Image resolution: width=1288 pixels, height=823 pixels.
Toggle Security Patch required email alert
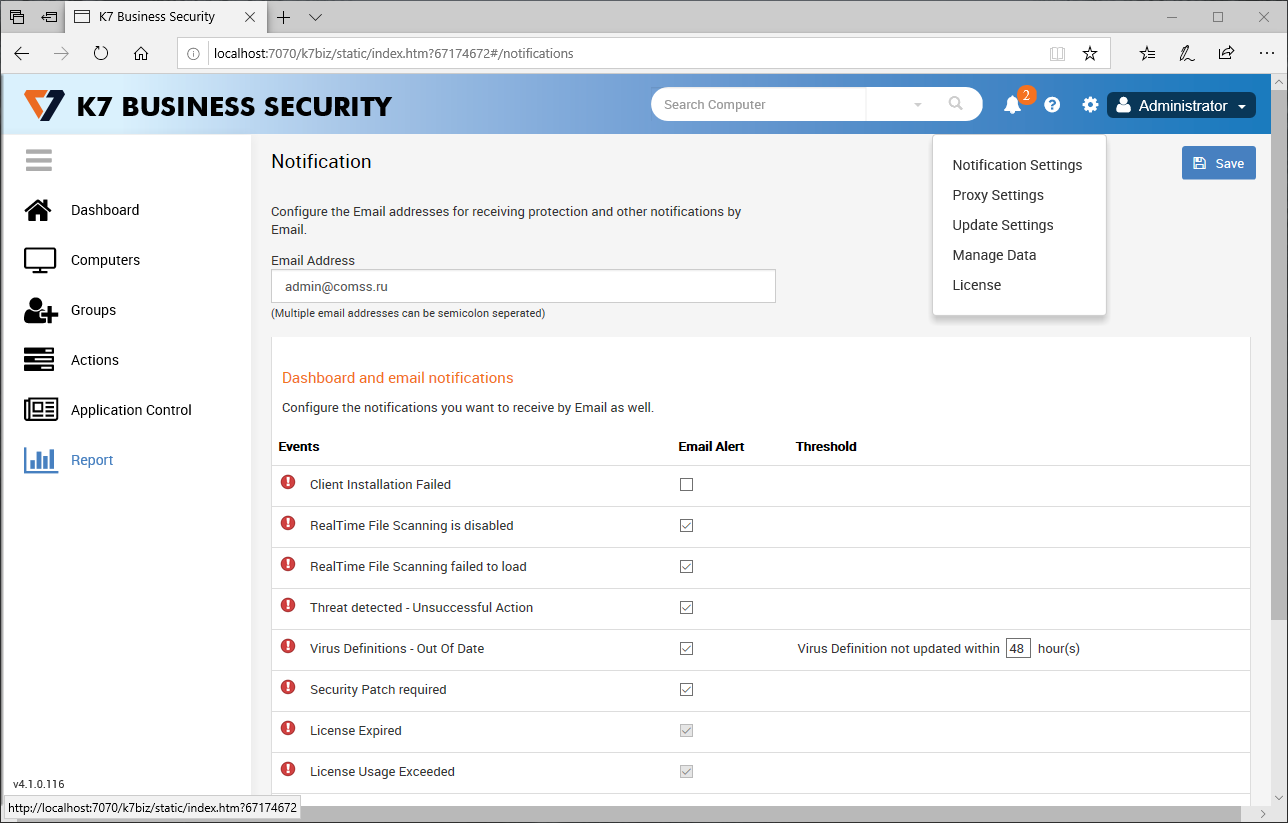click(x=686, y=690)
